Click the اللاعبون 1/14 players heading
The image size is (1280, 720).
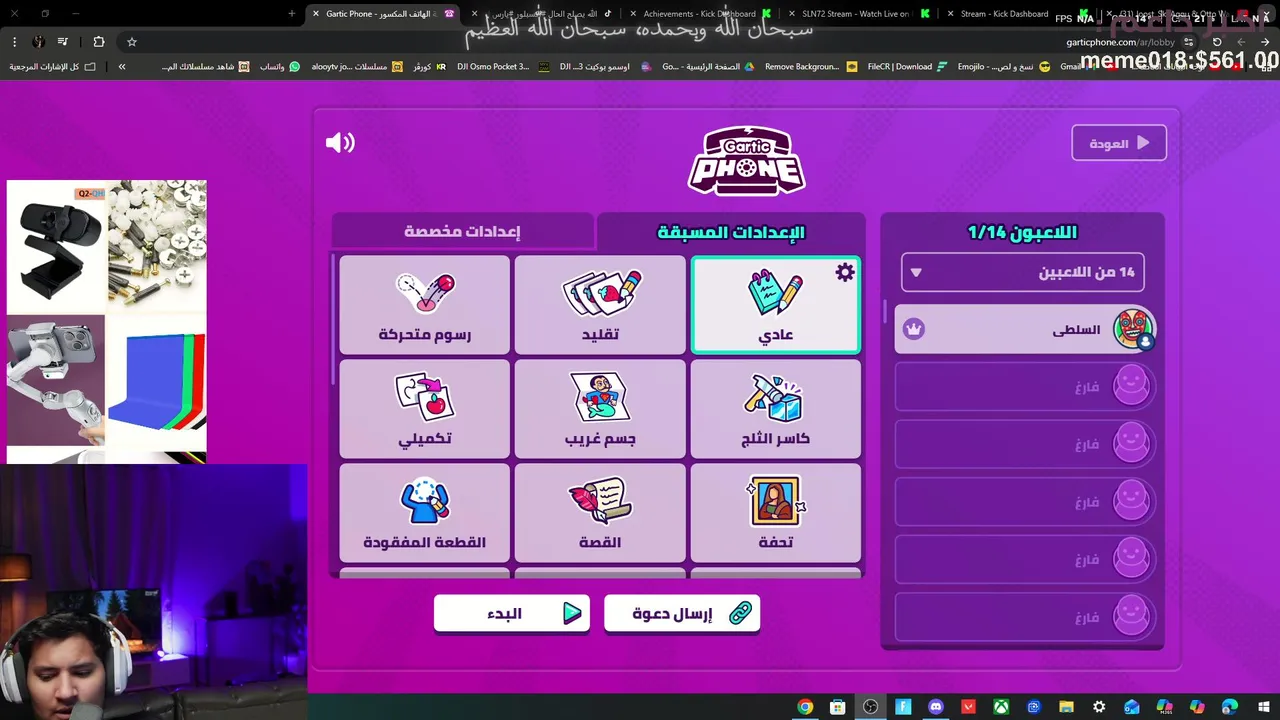click(1022, 232)
